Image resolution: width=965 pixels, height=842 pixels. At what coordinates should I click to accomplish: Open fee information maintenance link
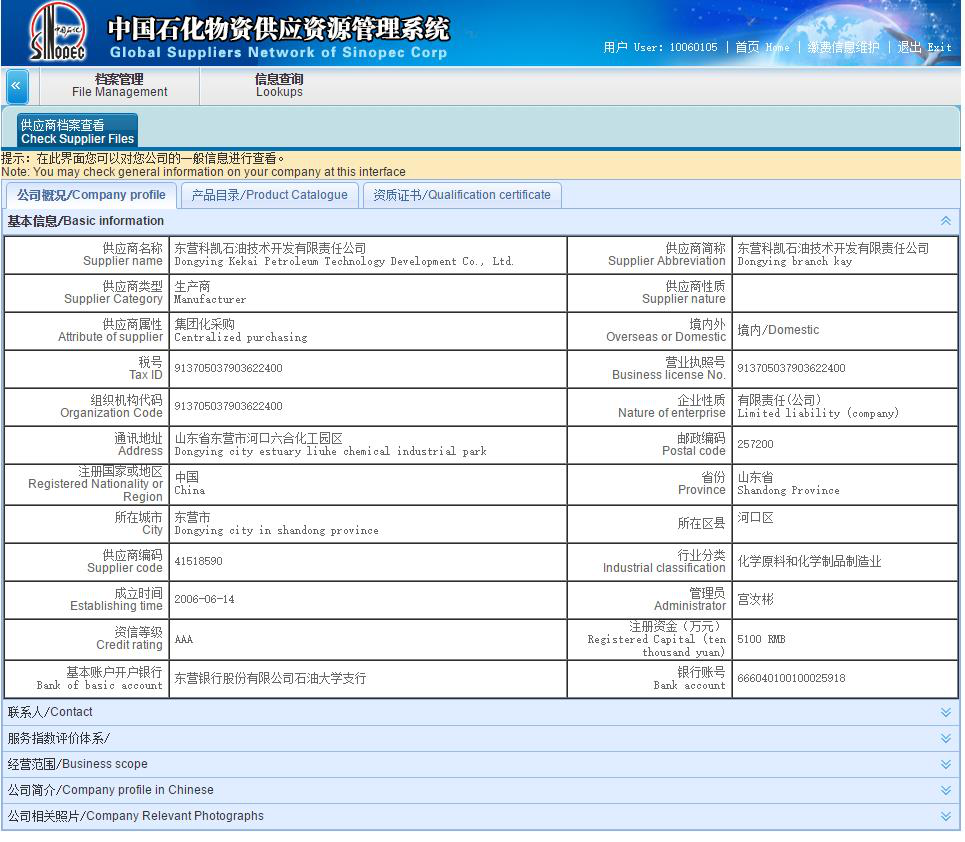pos(843,47)
